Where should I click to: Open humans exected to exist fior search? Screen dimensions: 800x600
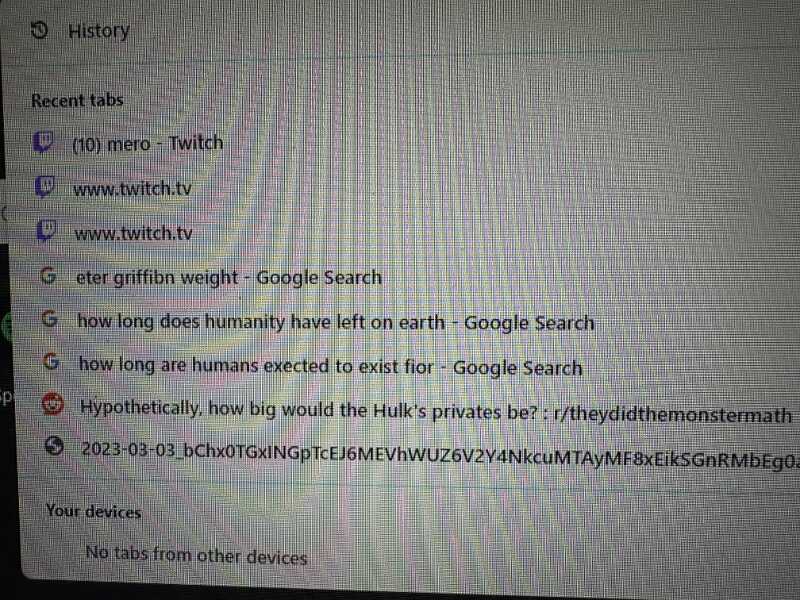(x=331, y=366)
